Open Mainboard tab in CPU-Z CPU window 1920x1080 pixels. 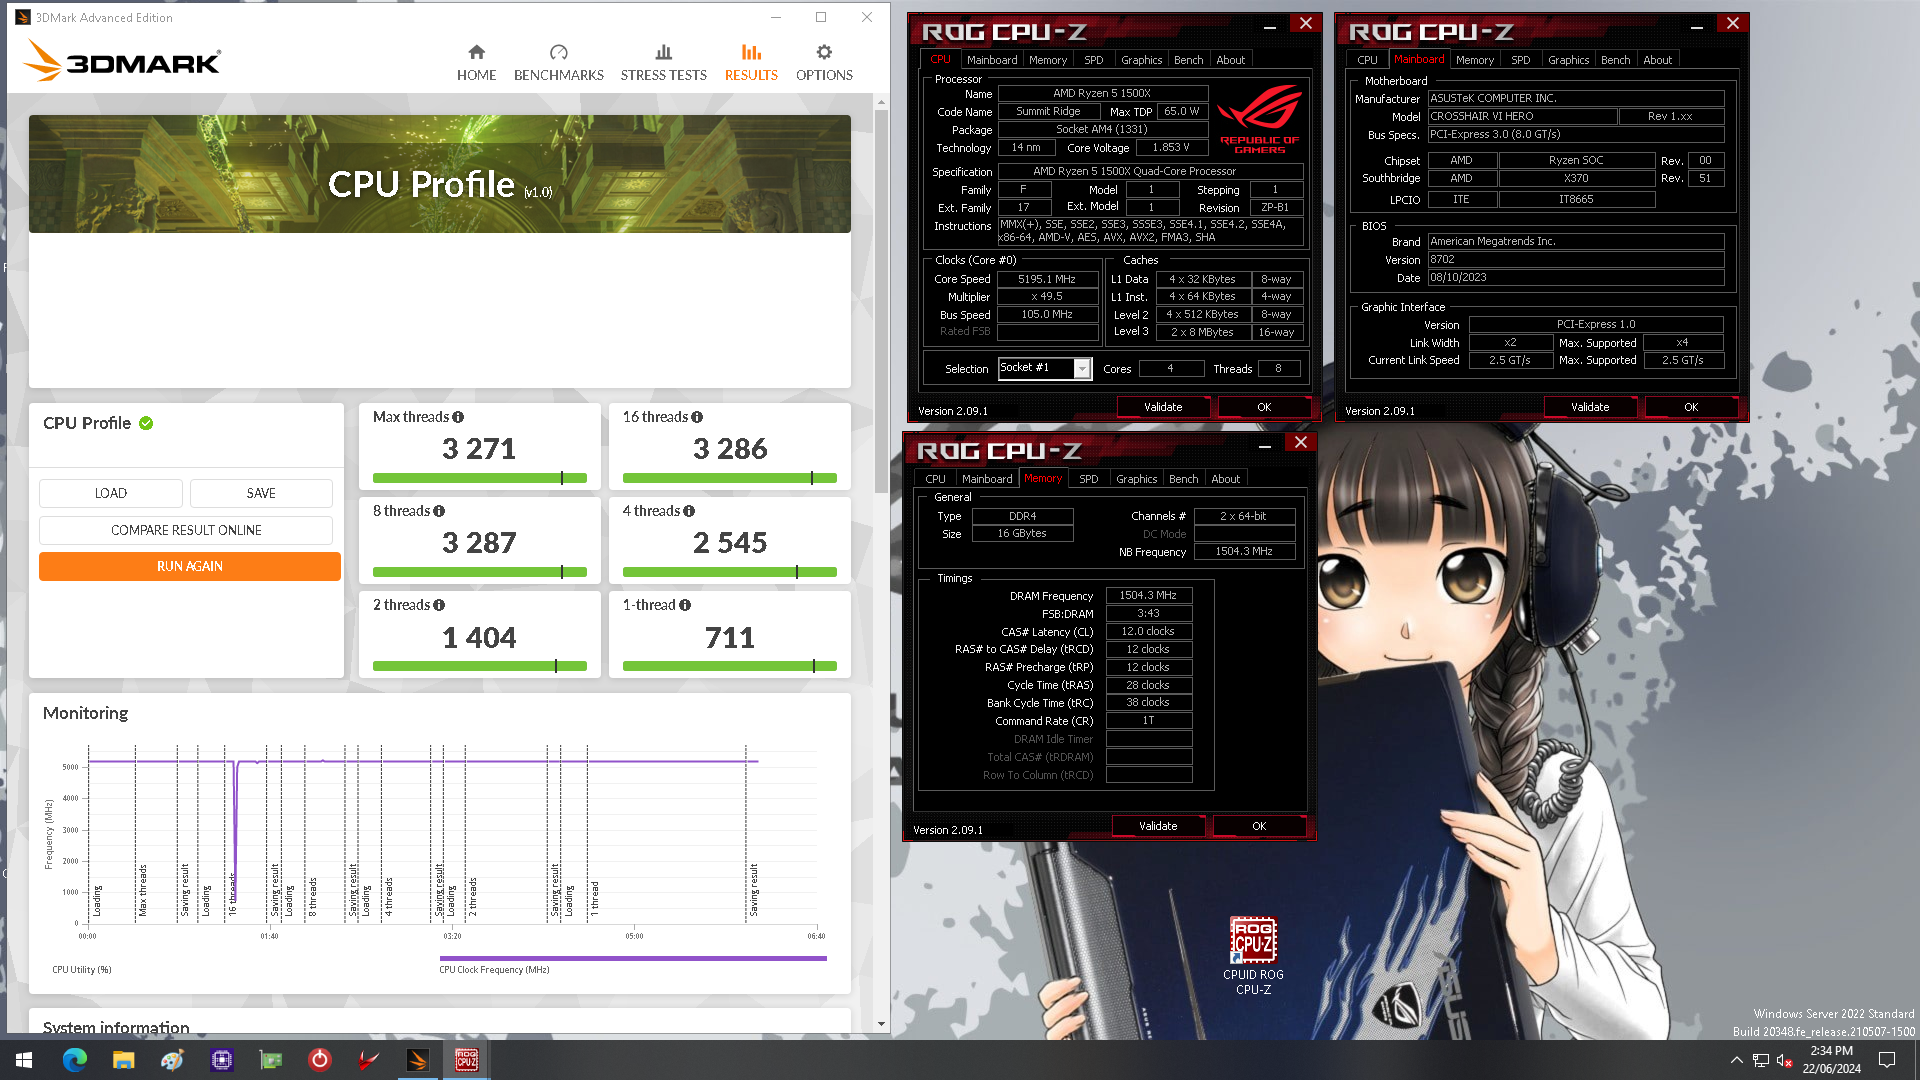pyautogui.click(x=991, y=60)
